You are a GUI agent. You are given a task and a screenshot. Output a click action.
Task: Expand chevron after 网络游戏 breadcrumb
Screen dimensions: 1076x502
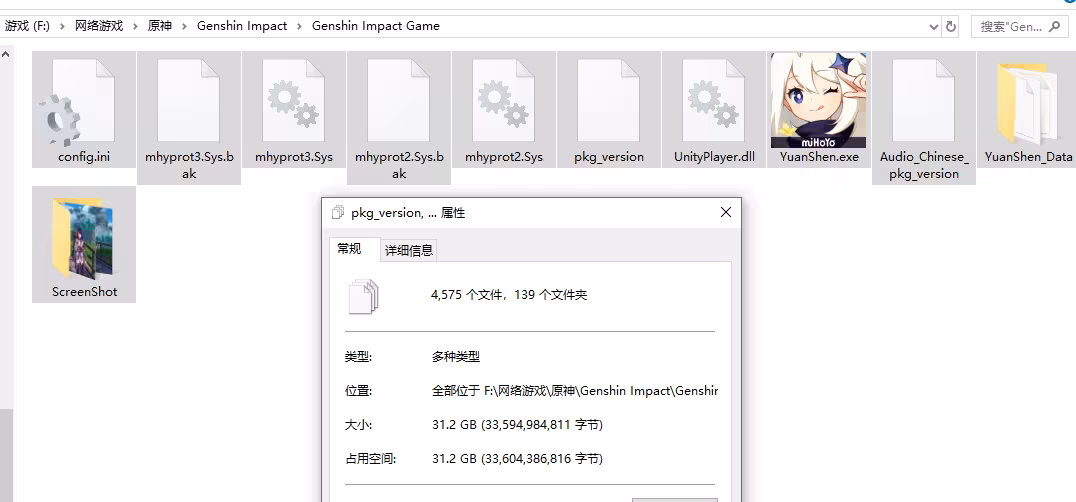pyautogui.click(x=135, y=26)
